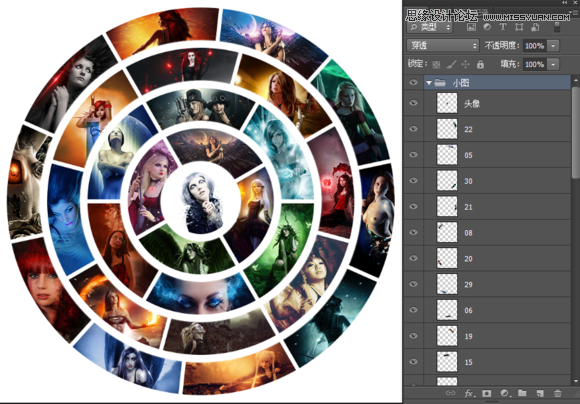
Task: Click the smart object filter icon
Action: tap(535, 27)
